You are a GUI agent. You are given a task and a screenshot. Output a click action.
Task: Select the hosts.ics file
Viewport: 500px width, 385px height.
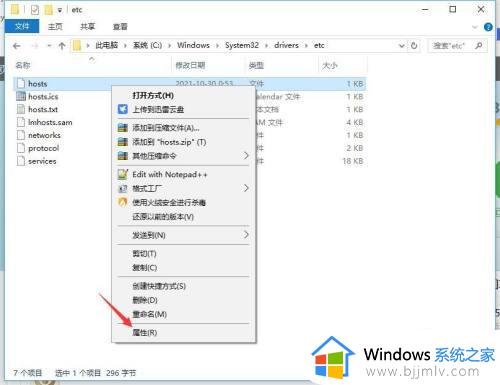point(43,97)
